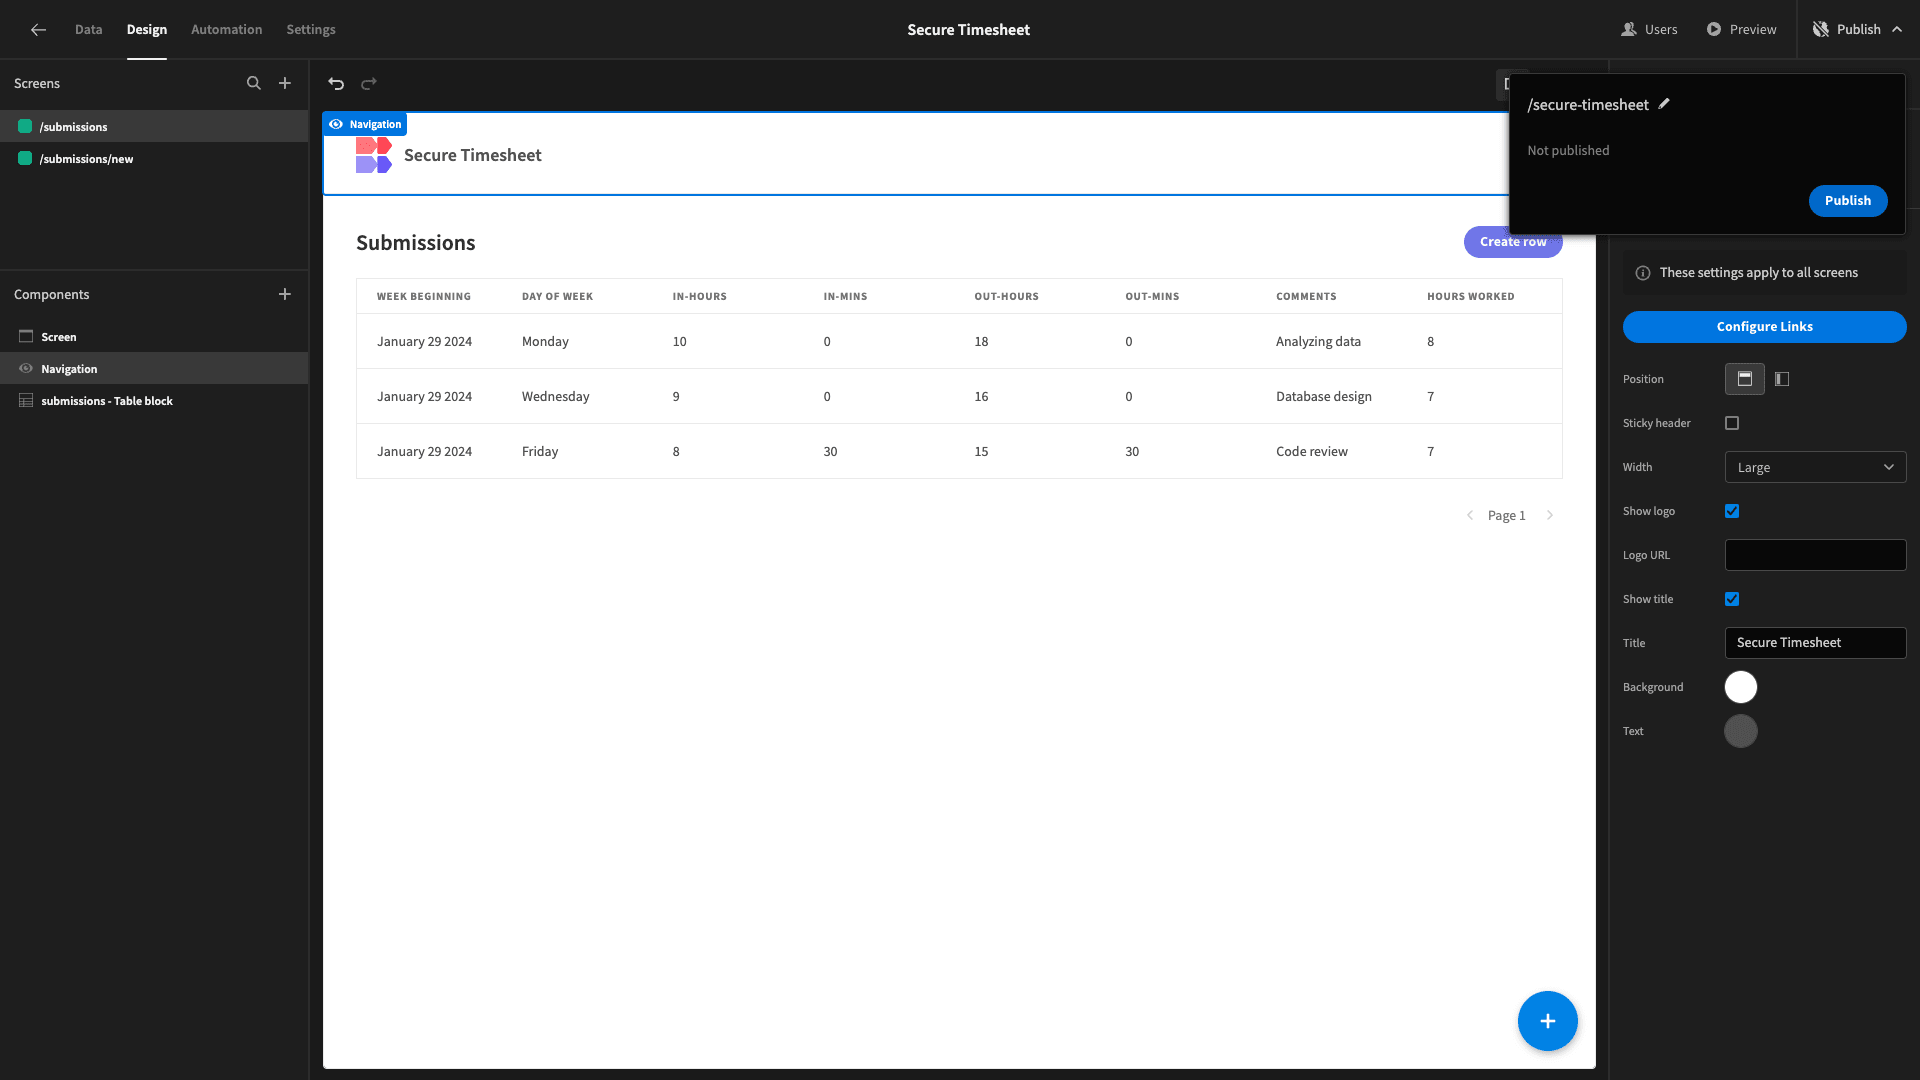Screen dimensions: 1920x1080
Task: Set navigation position to top
Action: click(x=1745, y=379)
